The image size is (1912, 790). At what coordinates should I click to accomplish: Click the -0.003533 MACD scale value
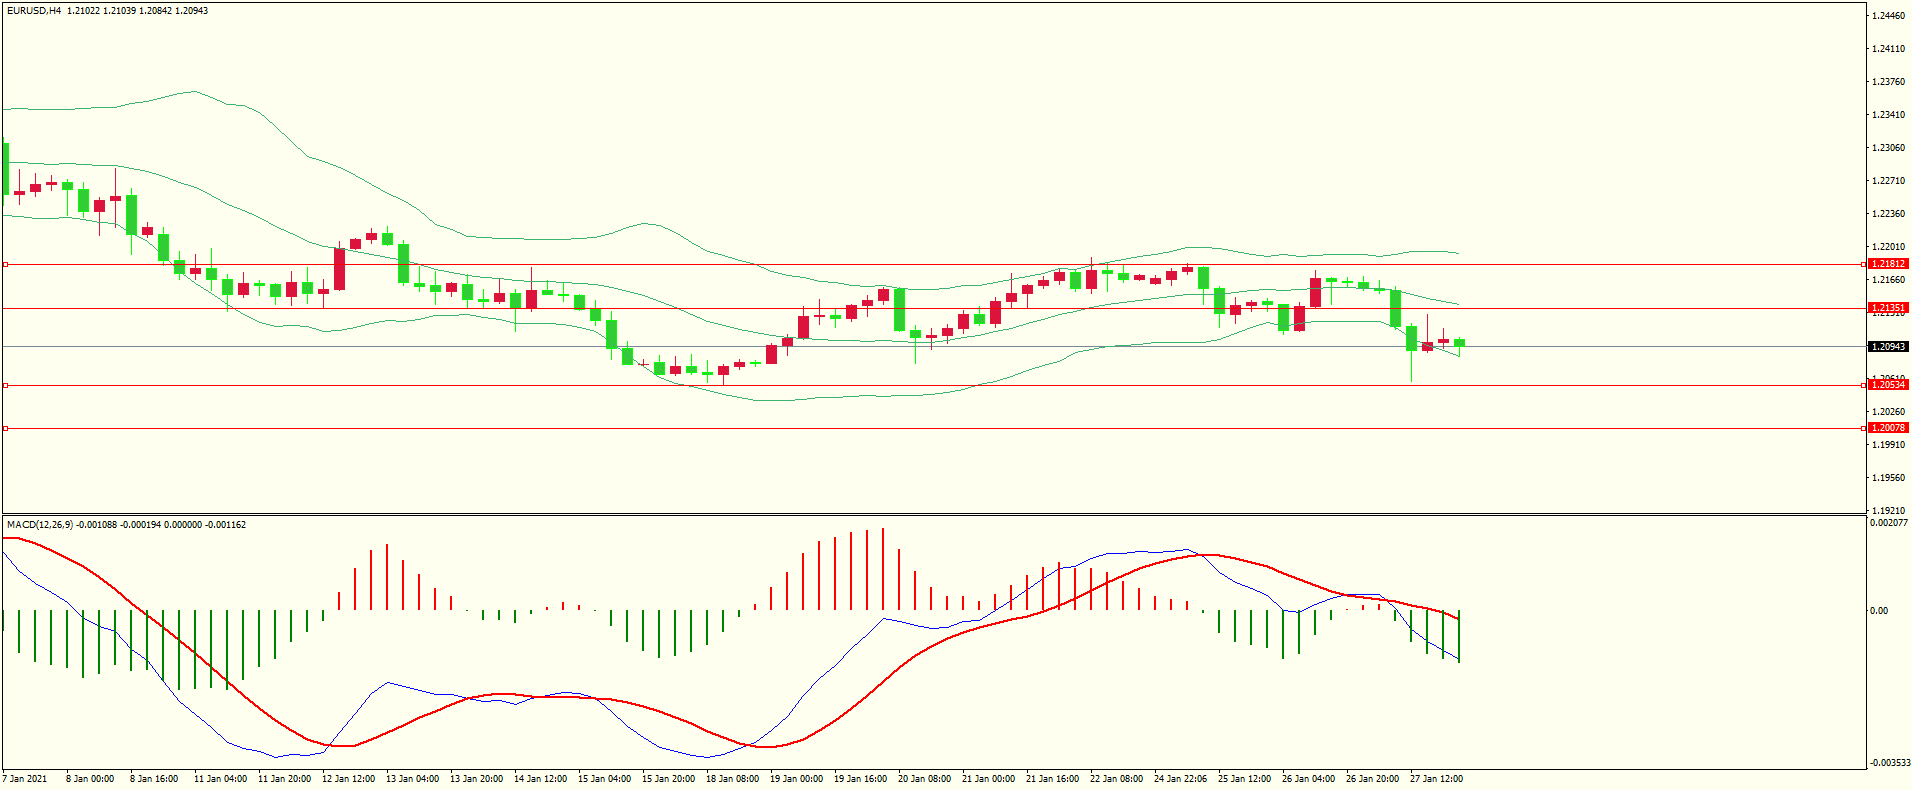(x=1888, y=763)
